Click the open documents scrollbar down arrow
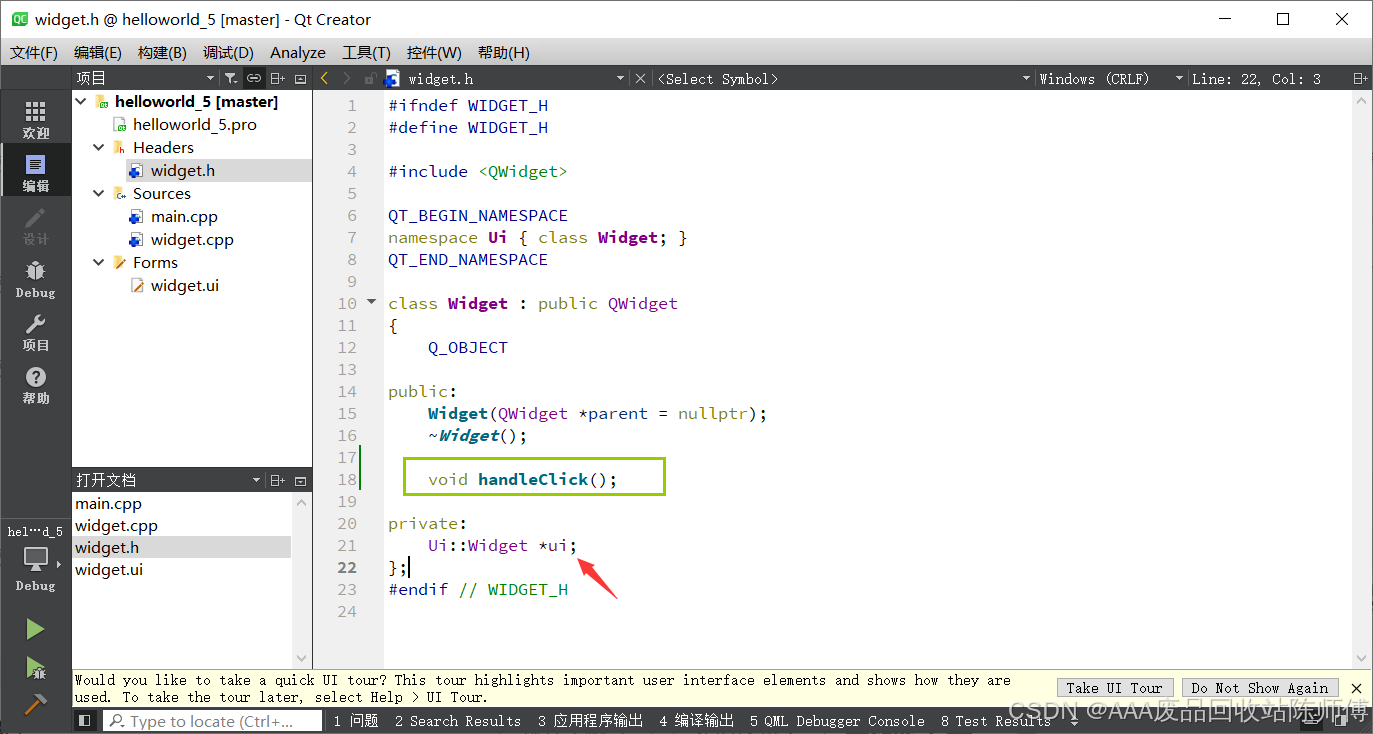This screenshot has height=734, width=1373. click(x=300, y=659)
